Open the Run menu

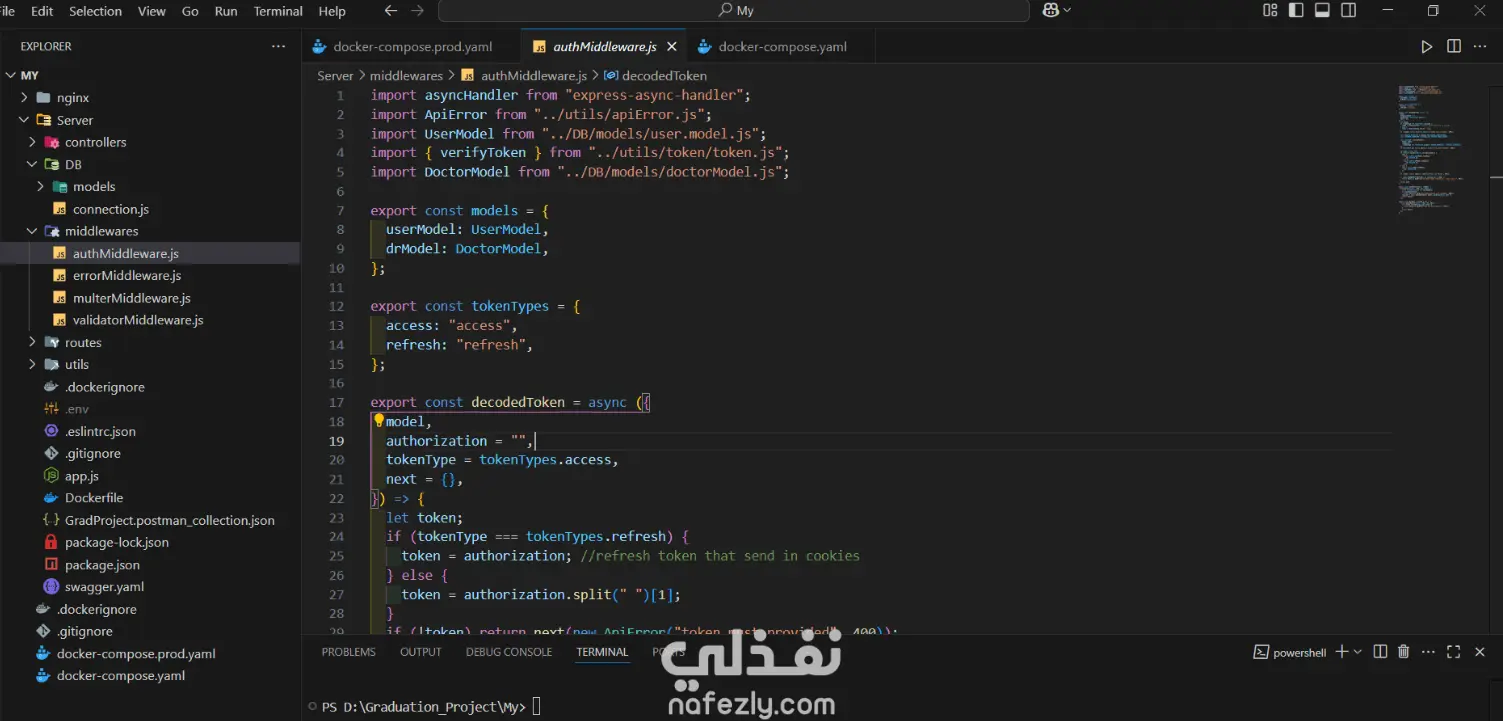(226, 11)
